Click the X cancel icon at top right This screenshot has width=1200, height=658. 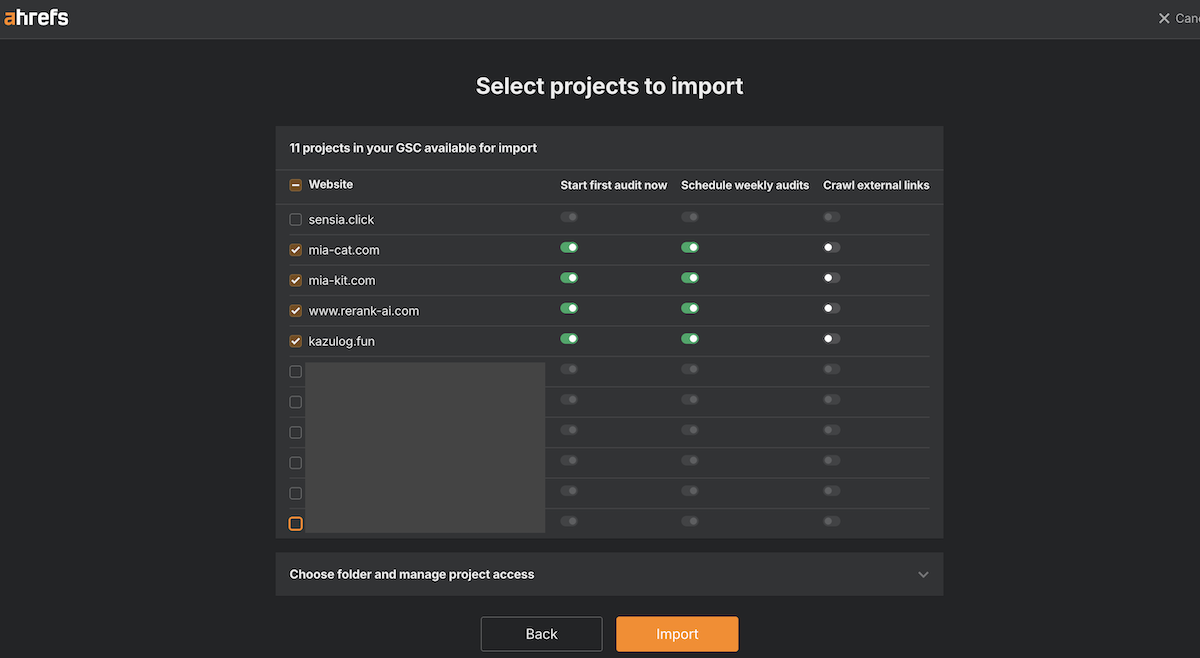[x=1163, y=17]
